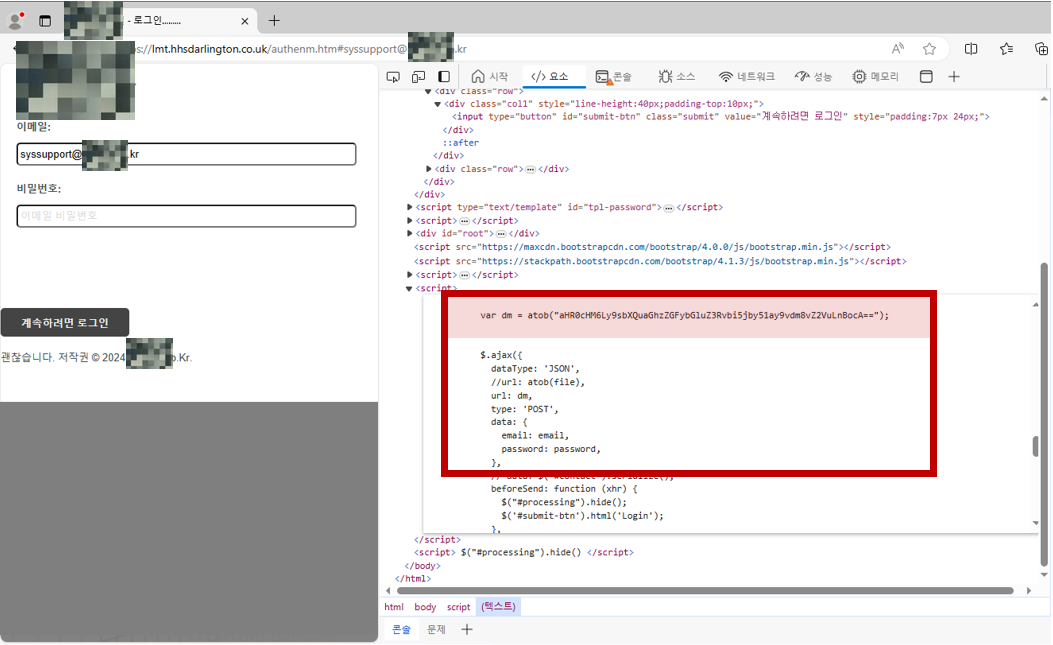Select script in the breadcrumb trail

click(x=459, y=607)
